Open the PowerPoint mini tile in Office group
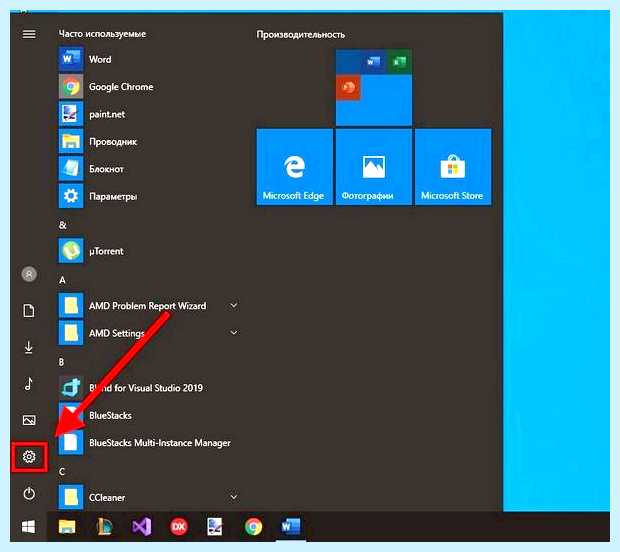Viewport: 620px width, 552px height. click(348, 87)
